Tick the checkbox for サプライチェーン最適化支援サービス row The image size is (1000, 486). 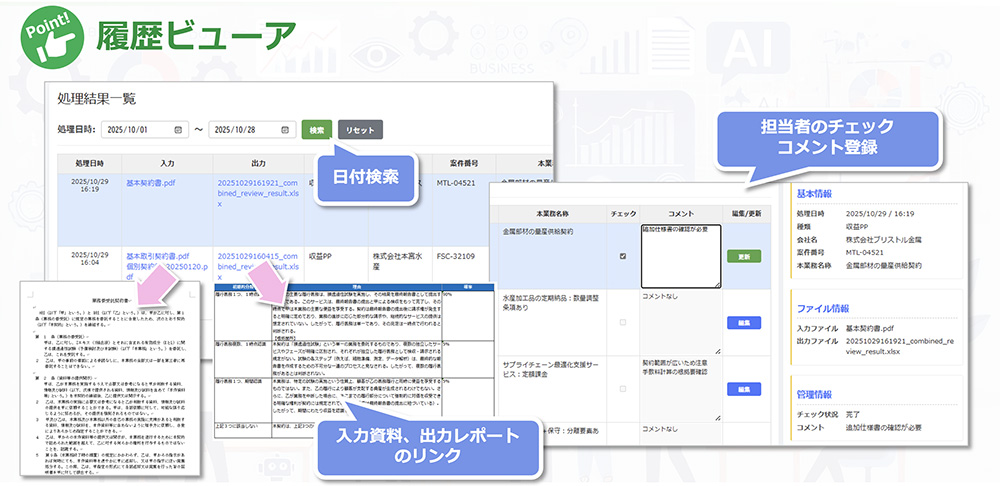click(x=624, y=388)
